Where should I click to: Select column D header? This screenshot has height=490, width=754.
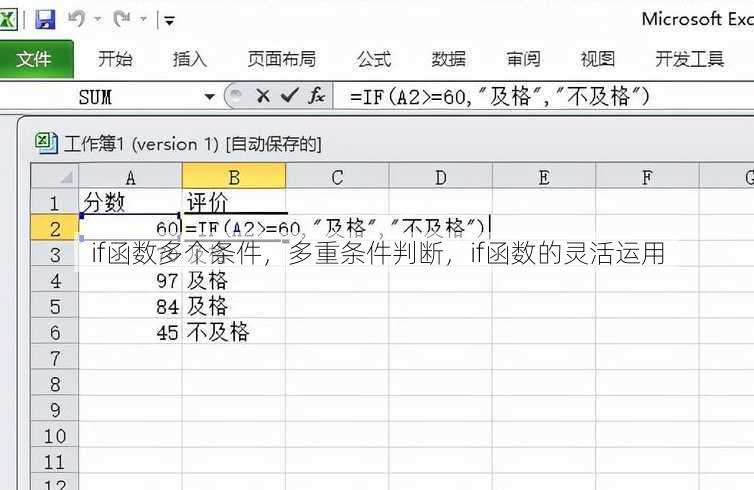point(441,176)
